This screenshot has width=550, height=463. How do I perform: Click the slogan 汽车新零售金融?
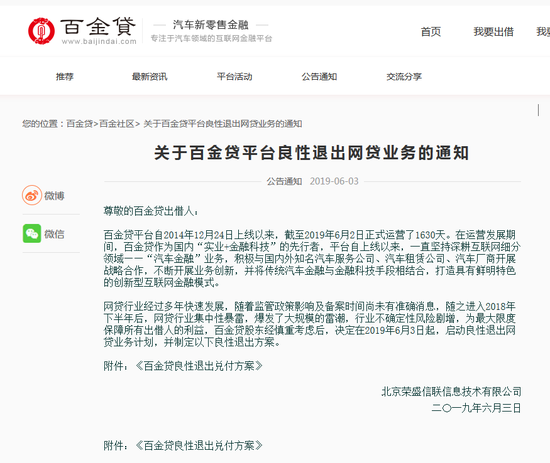[211, 25]
